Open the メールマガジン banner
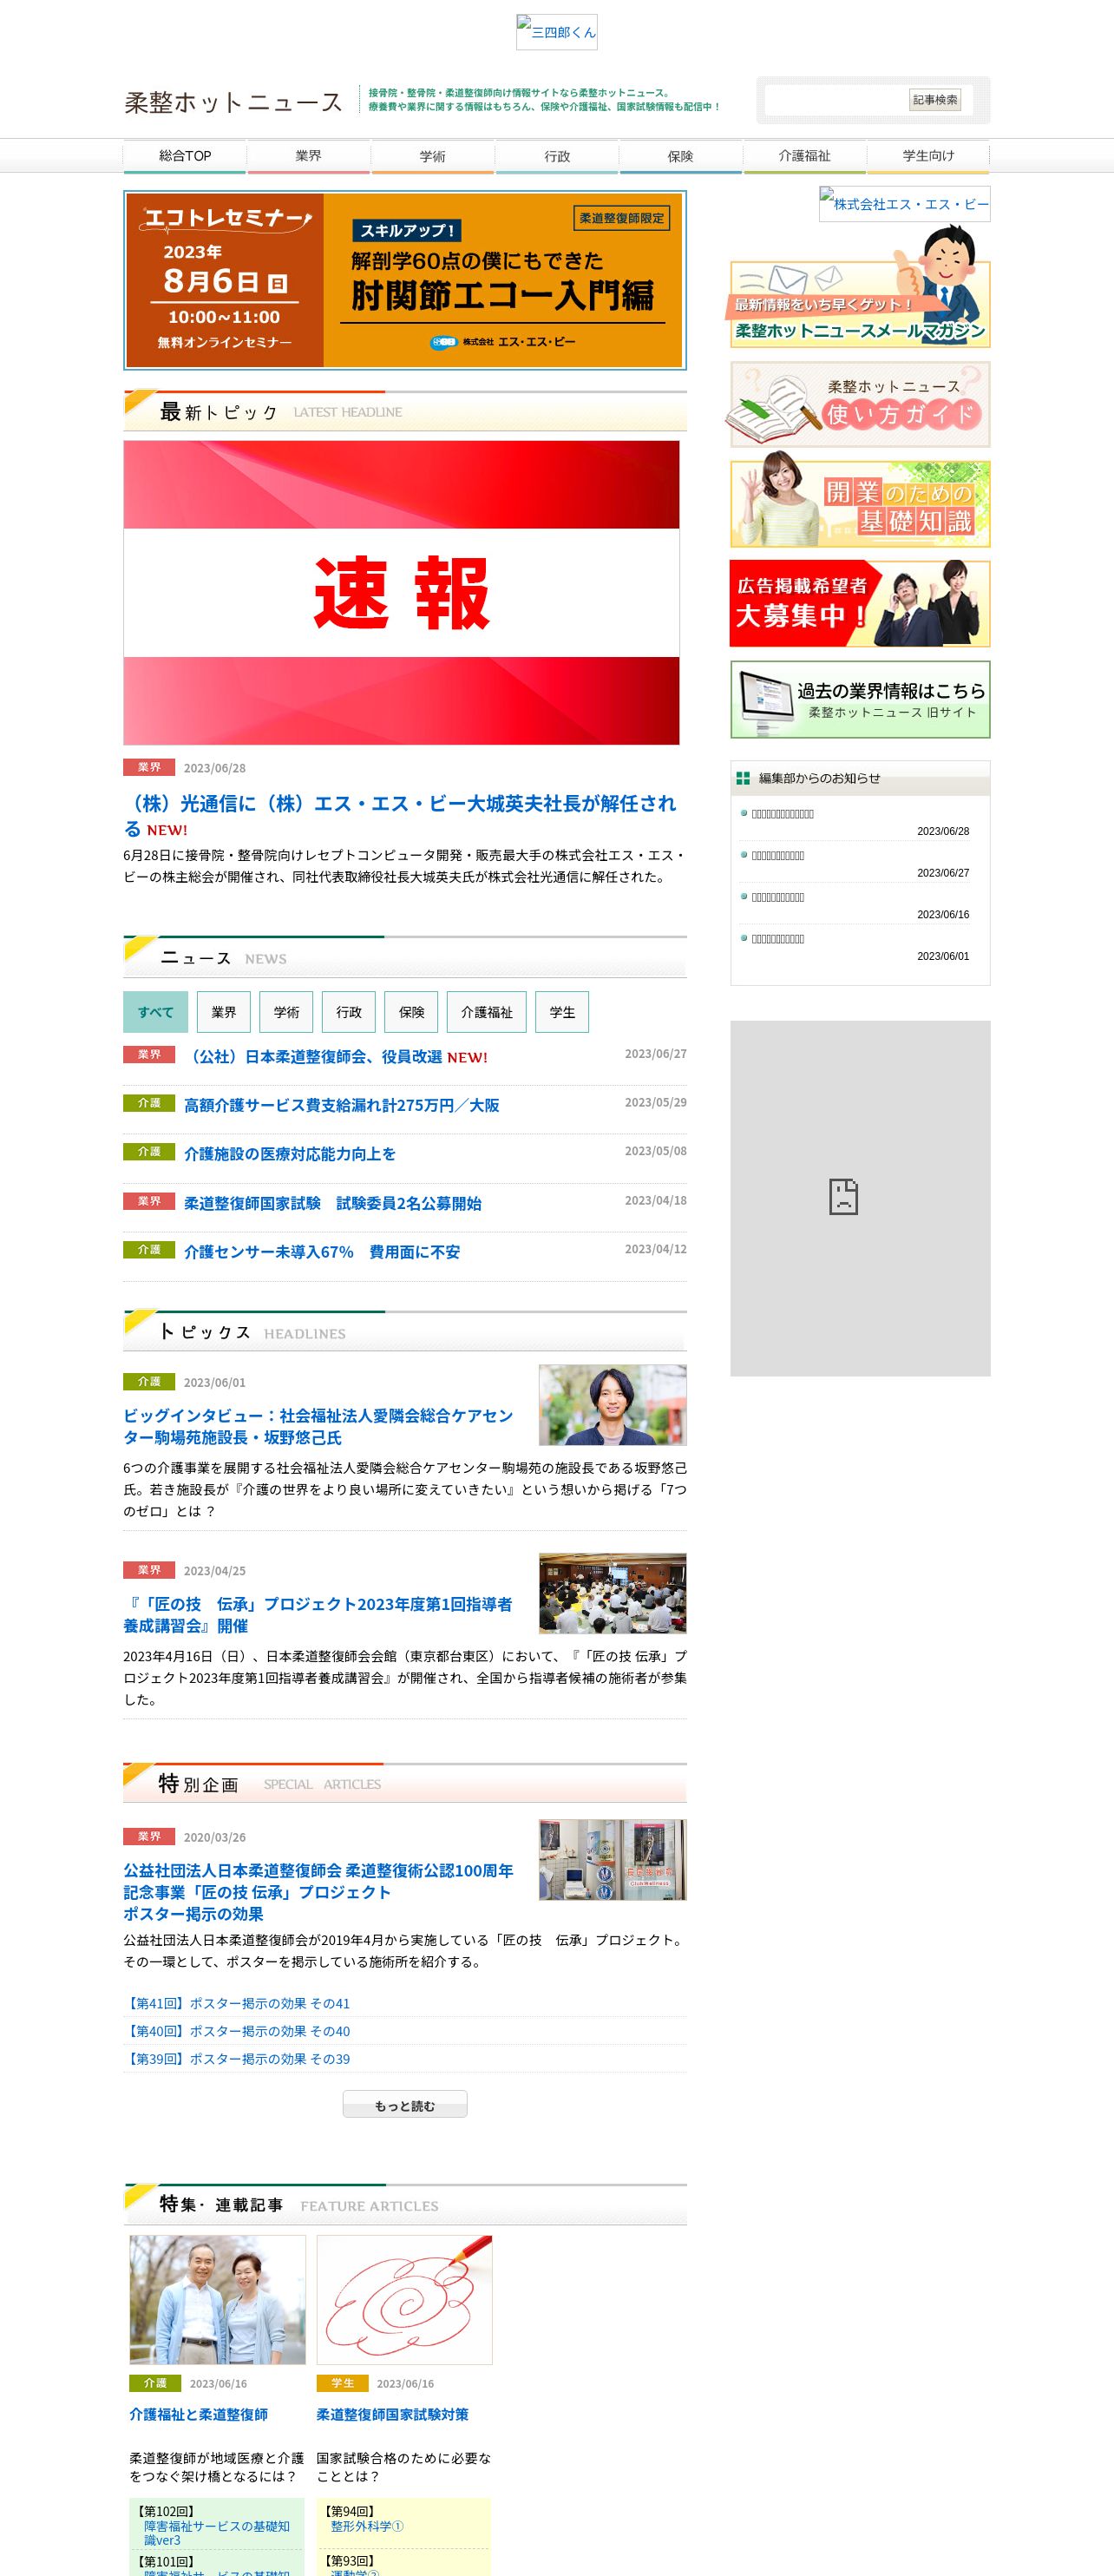 tap(858, 290)
